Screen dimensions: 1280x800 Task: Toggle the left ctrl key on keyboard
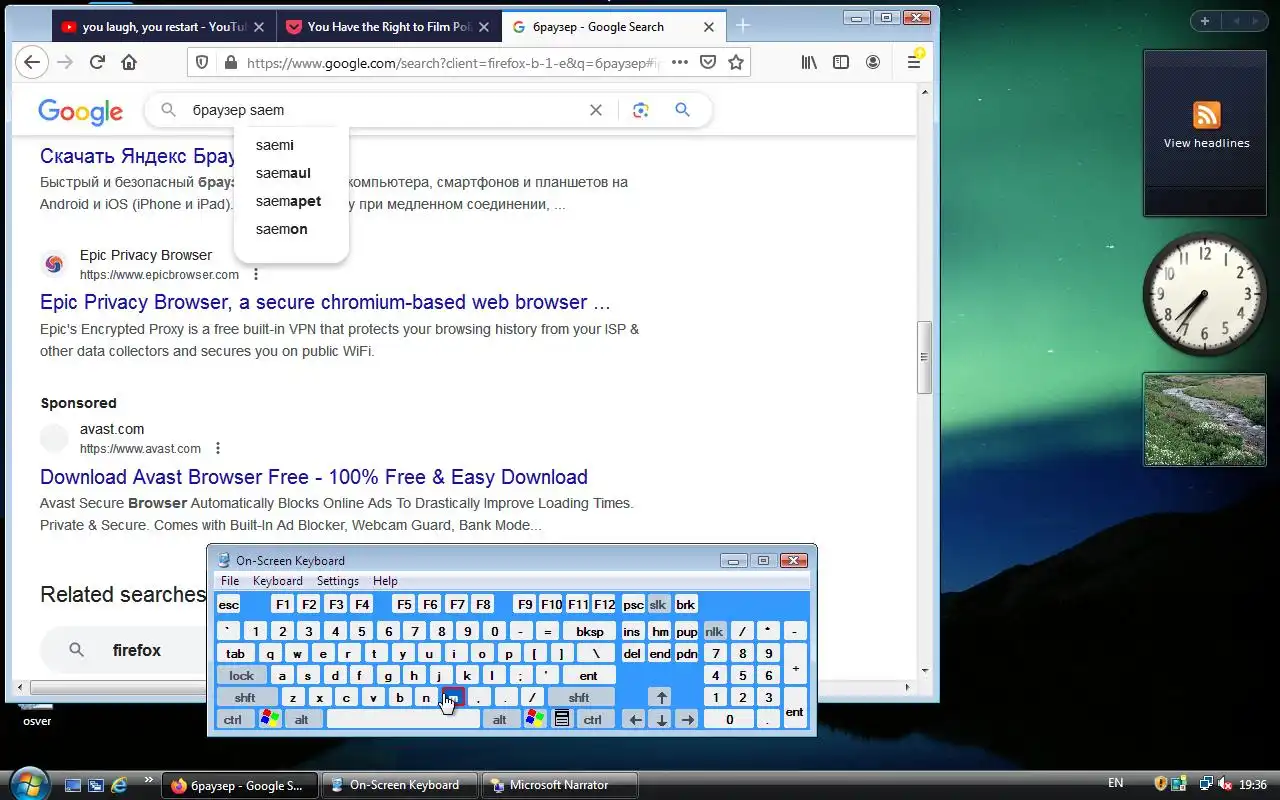click(x=232, y=719)
